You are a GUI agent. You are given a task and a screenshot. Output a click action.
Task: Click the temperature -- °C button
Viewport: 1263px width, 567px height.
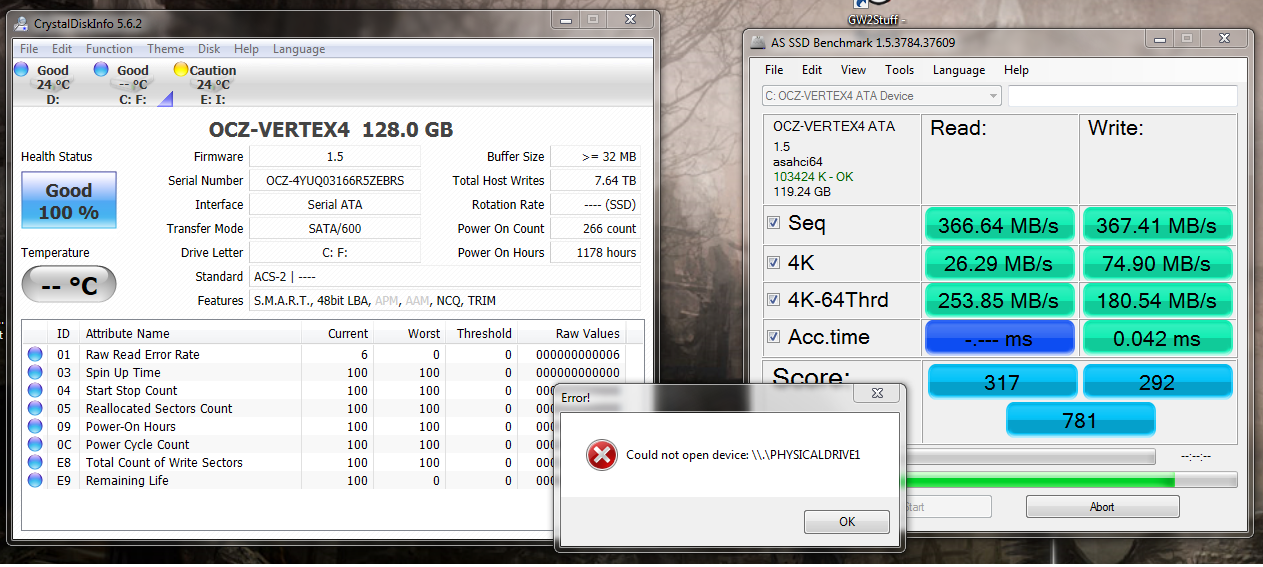coord(69,286)
